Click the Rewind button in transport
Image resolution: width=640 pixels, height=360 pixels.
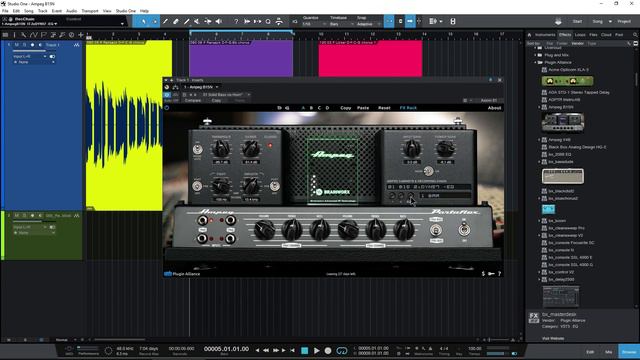[x=266, y=350]
